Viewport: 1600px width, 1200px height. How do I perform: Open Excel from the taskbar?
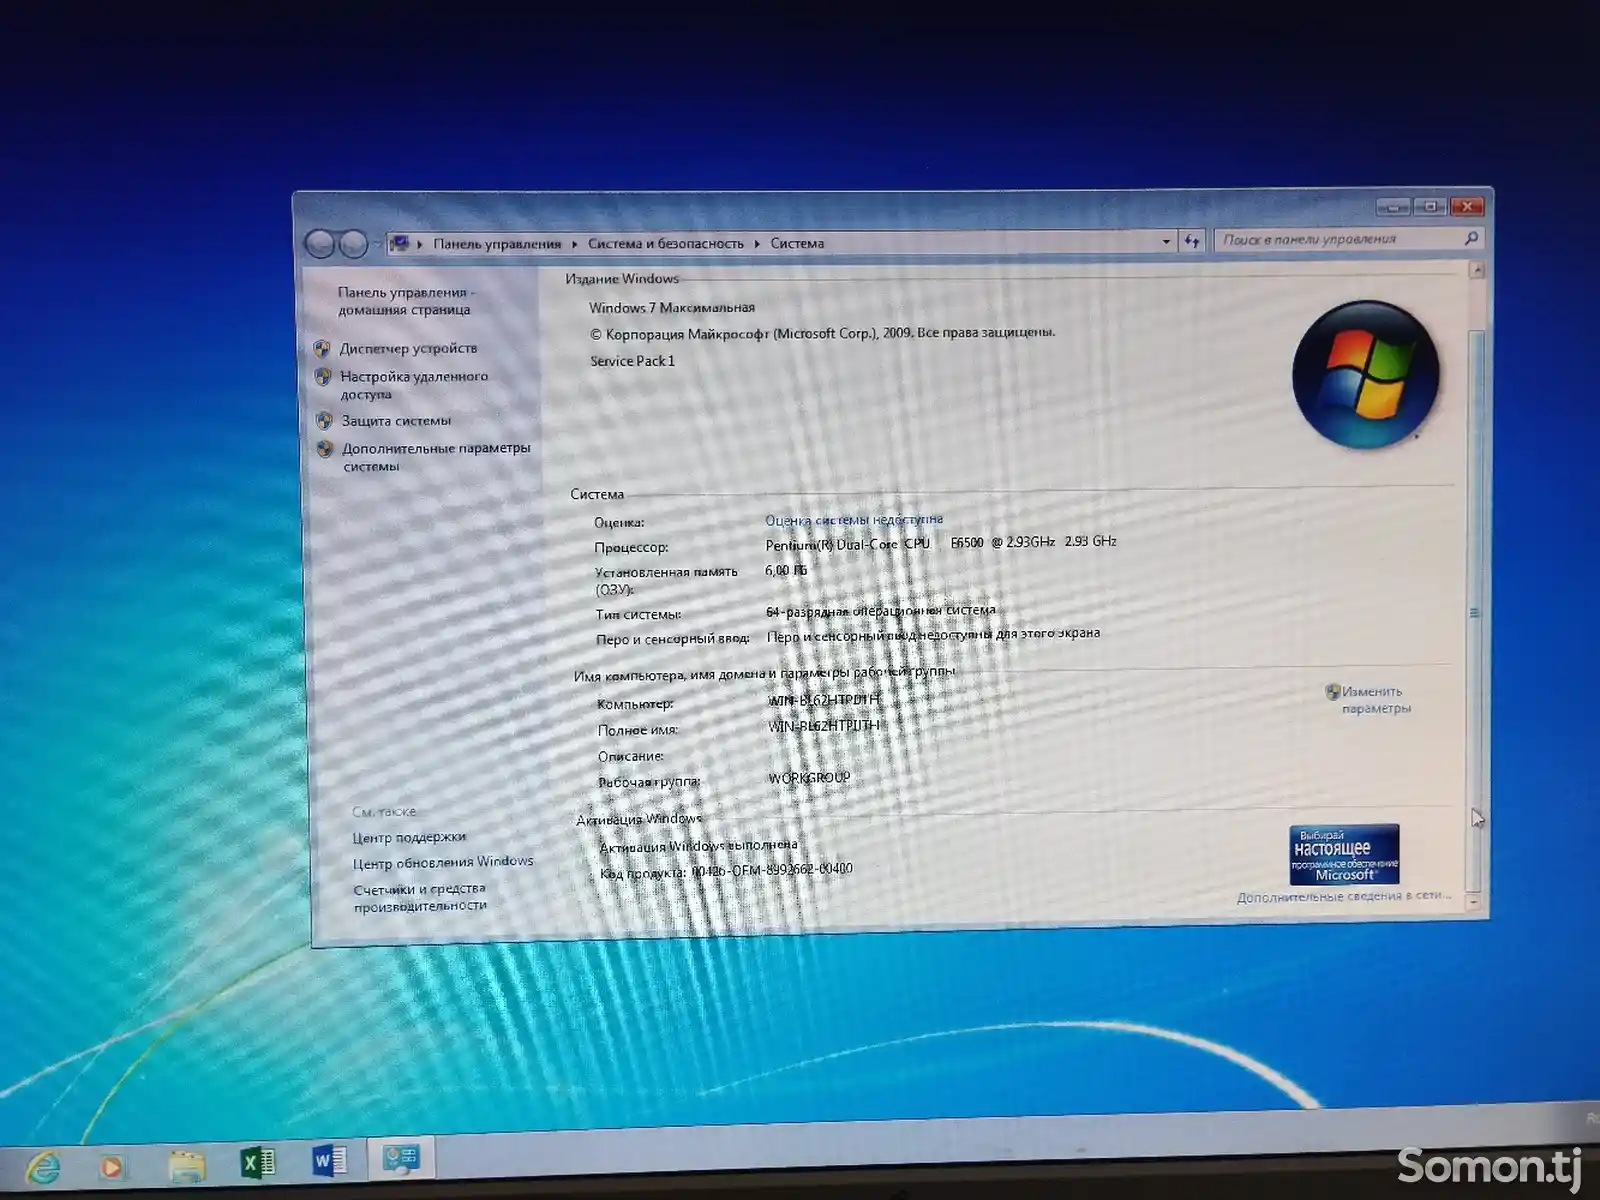(258, 1162)
